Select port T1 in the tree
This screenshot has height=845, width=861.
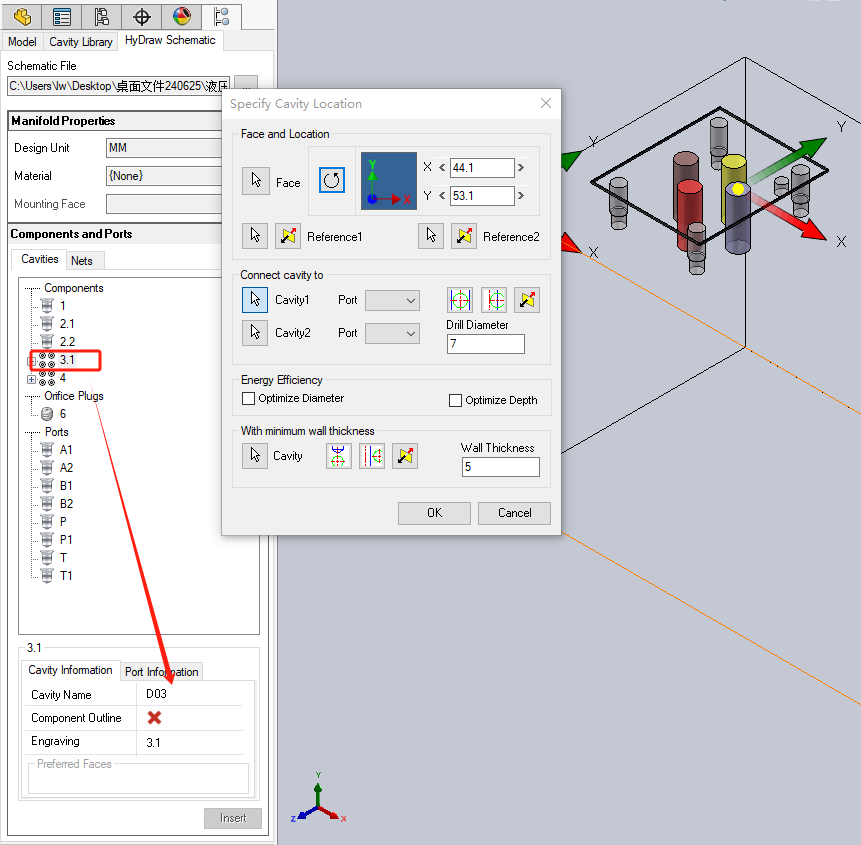tap(66, 576)
